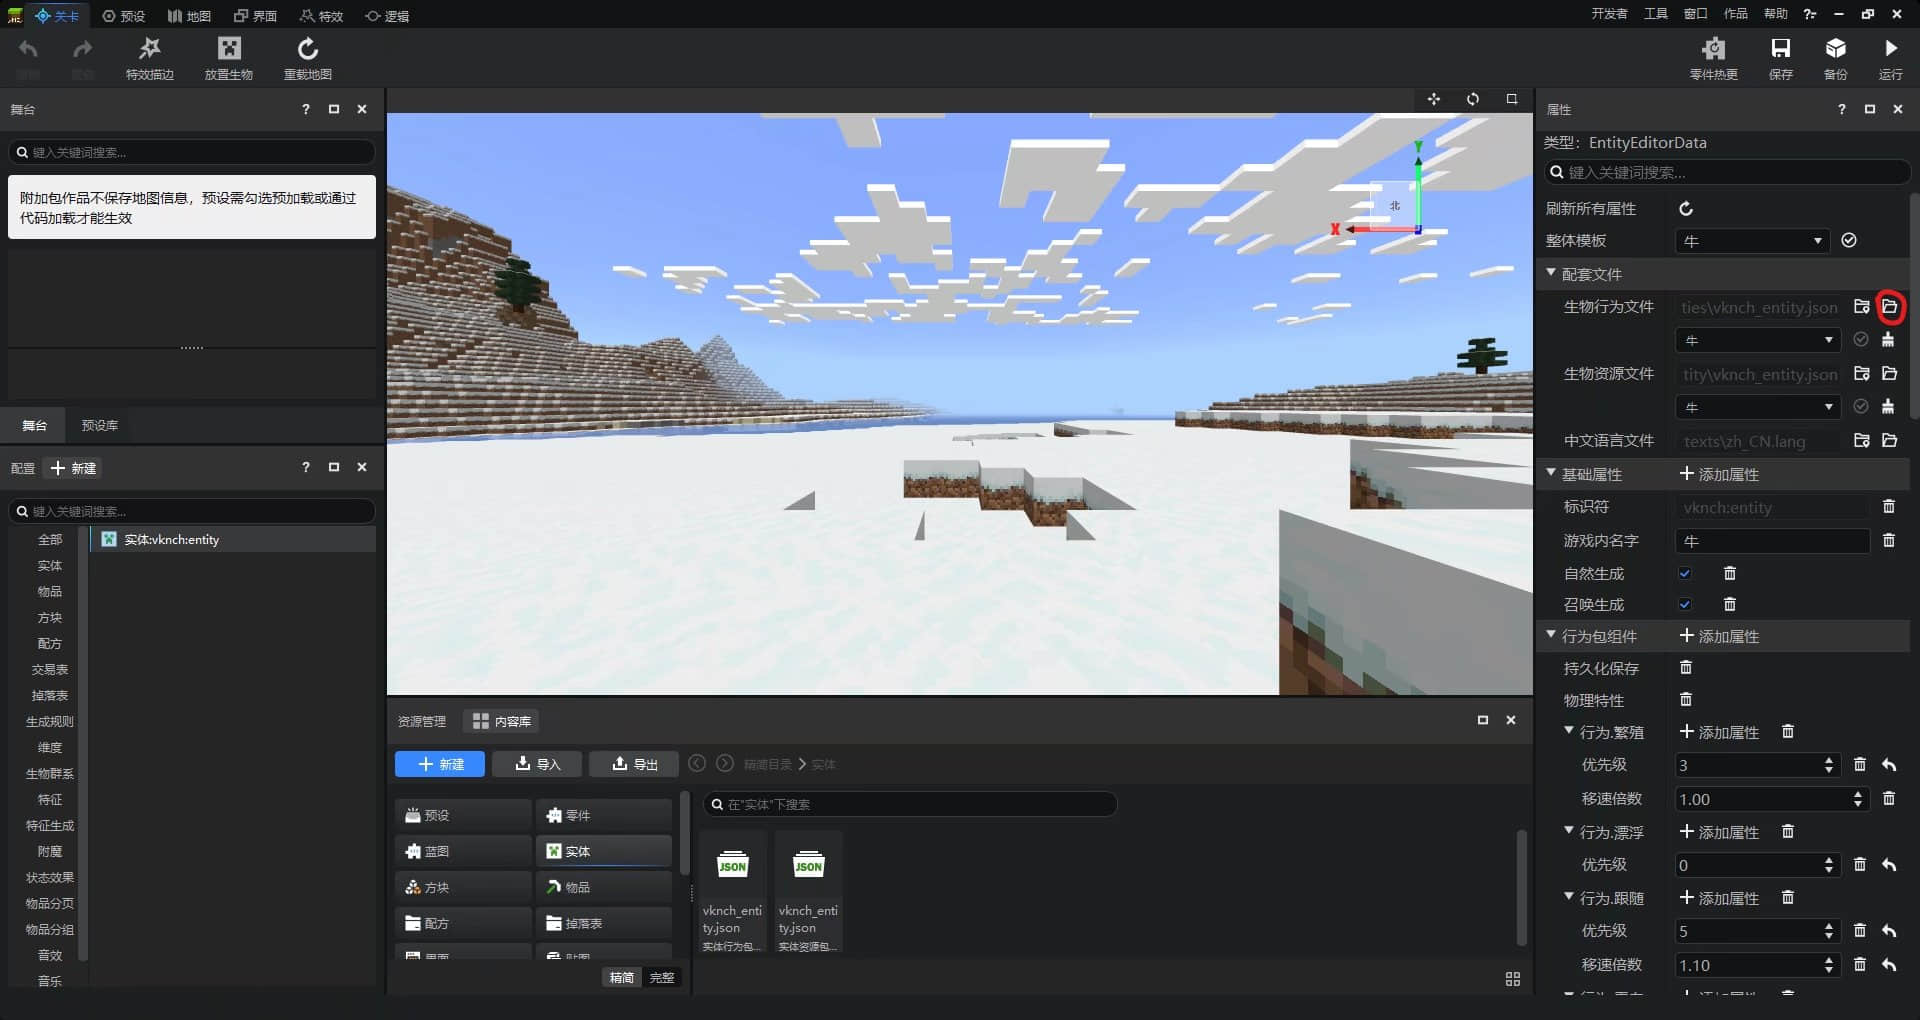Viewport: 1920px width, 1020px height.
Task: Switch to 精简 view mode
Action: click(x=622, y=977)
